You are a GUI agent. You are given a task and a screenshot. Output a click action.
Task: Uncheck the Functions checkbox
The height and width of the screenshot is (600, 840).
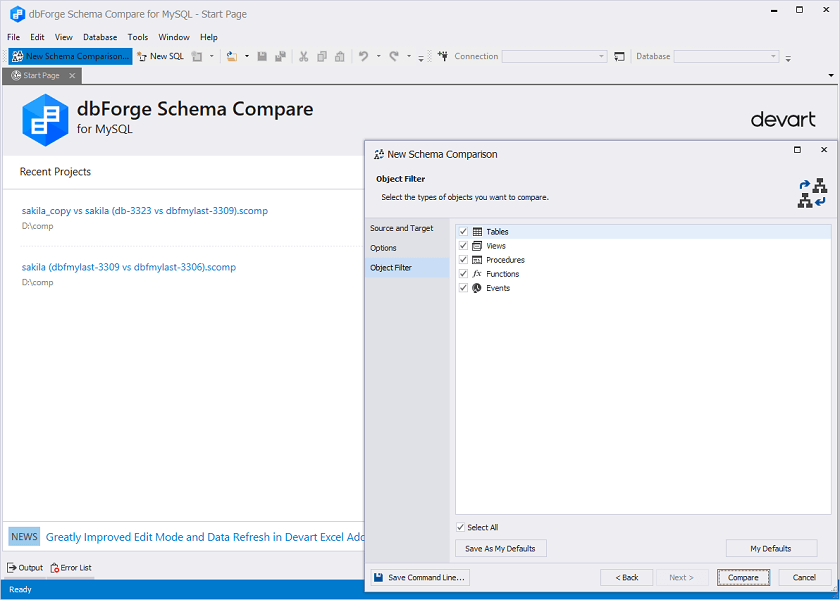pos(463,273)
